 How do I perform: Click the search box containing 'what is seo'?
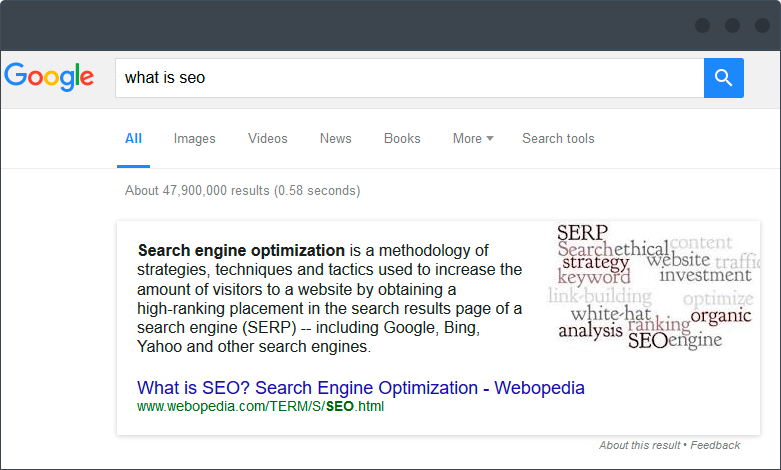pyautogui.click(x=409, y=78)
